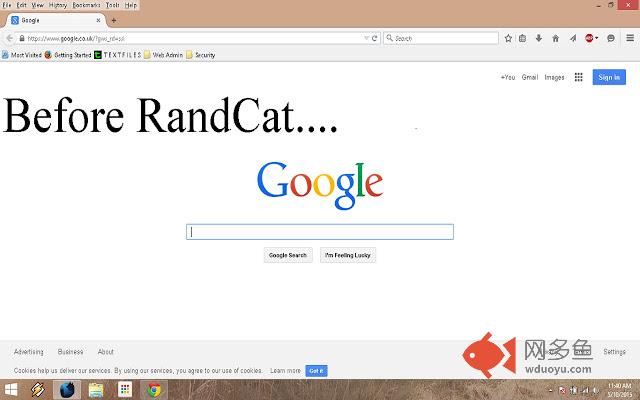This screenshot has width=640, height=400.
Task: Click the Google Search button
Action: coord(288,255)
